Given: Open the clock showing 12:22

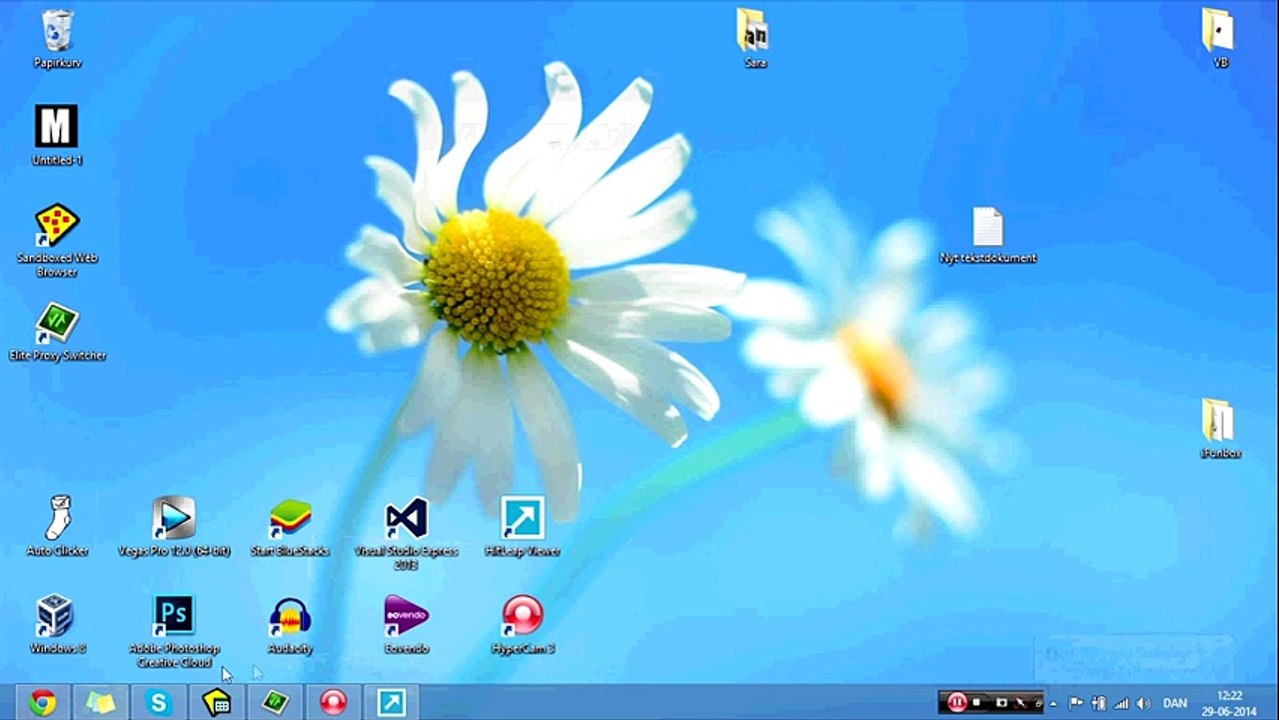Looking at the screenshot, I should pos(1229,703).
